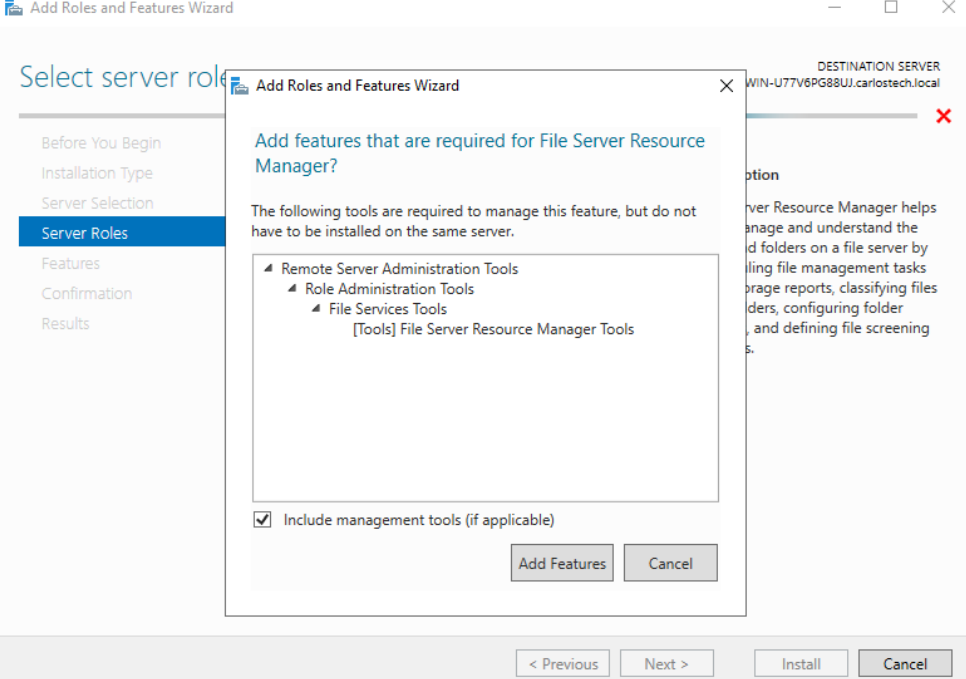
Task: Collapse the Role Administration Tools node
Action: click(x=292, y=289)
